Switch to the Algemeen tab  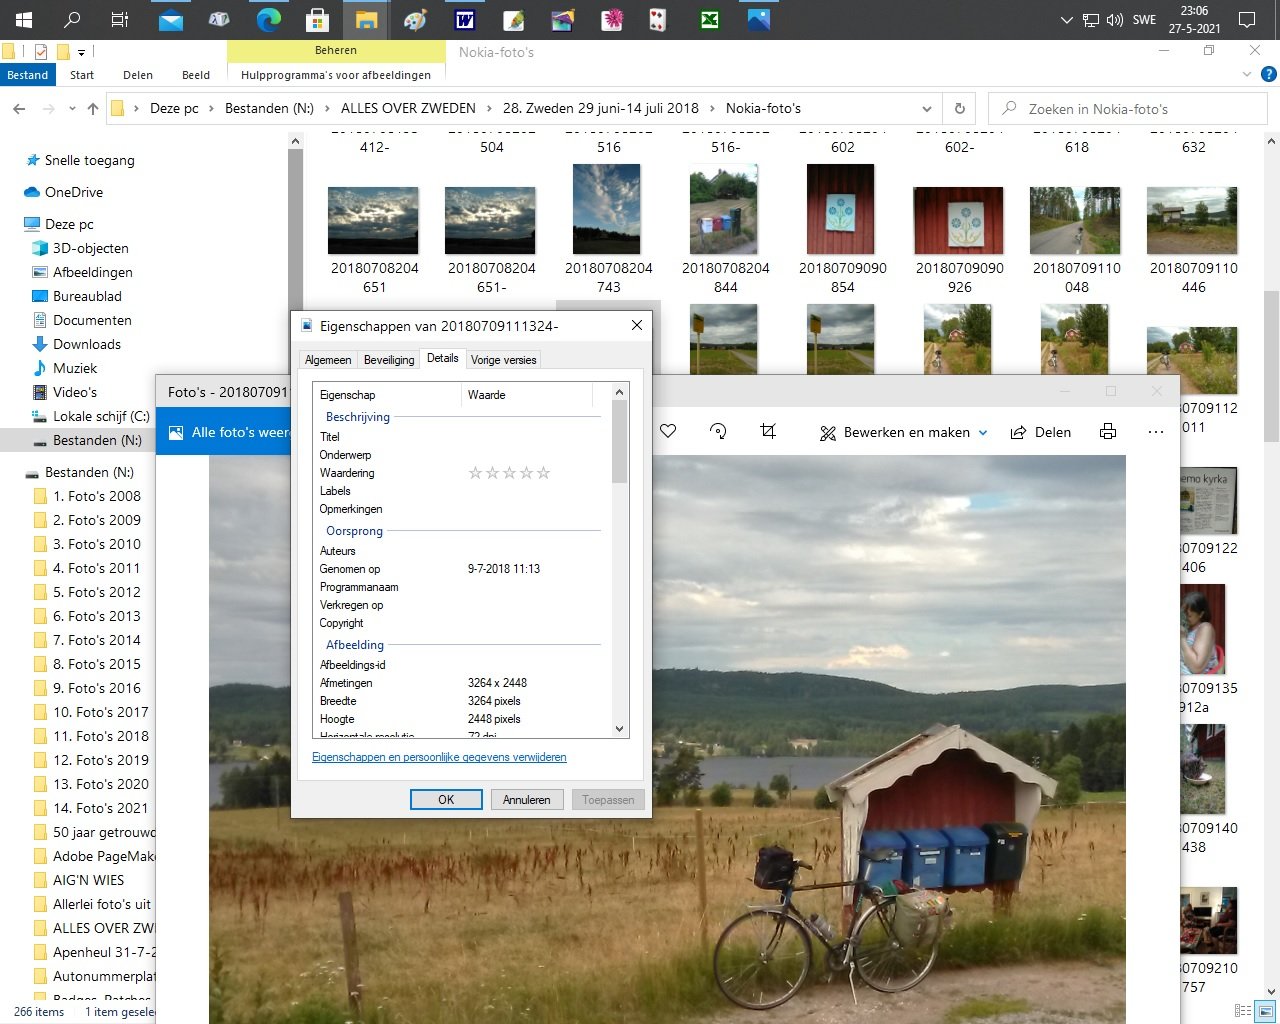pyautogui.click(x=328, y=360)
